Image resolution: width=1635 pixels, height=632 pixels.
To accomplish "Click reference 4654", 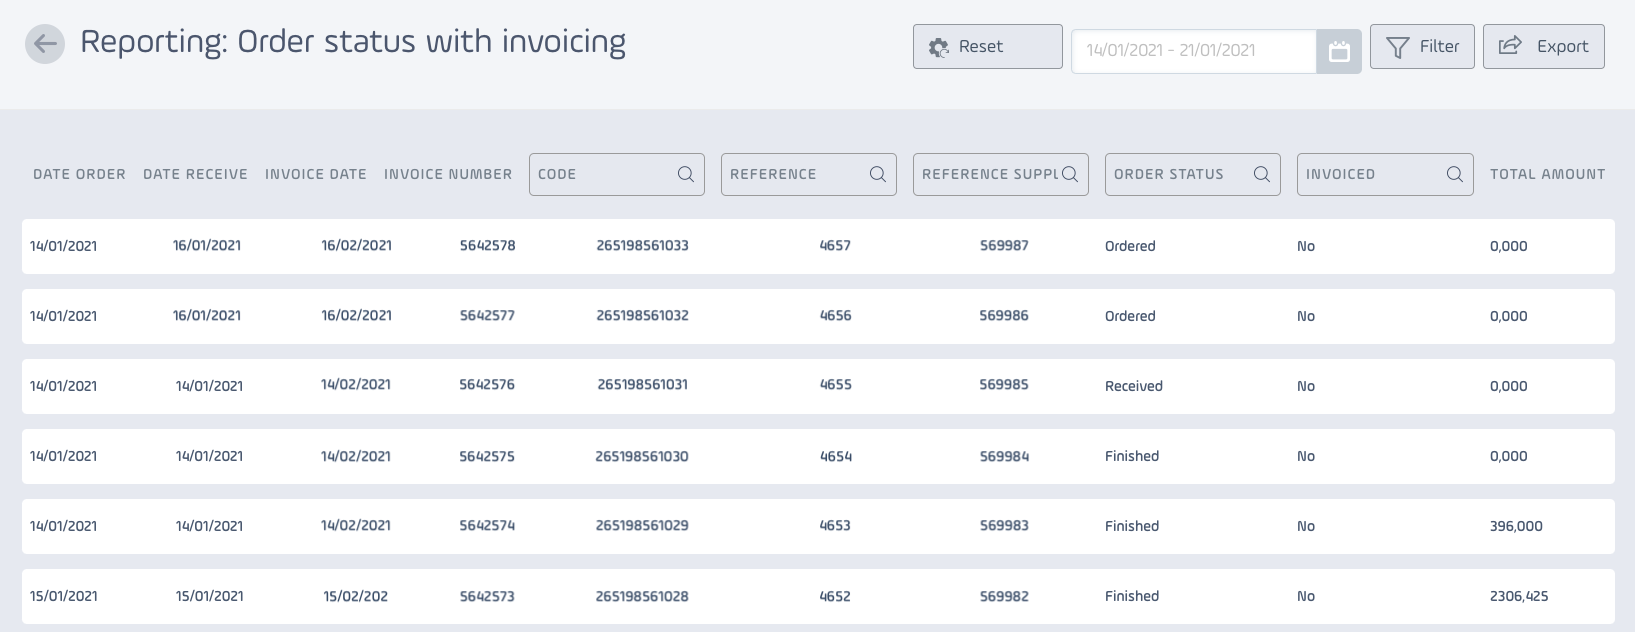I will point(836,456).
